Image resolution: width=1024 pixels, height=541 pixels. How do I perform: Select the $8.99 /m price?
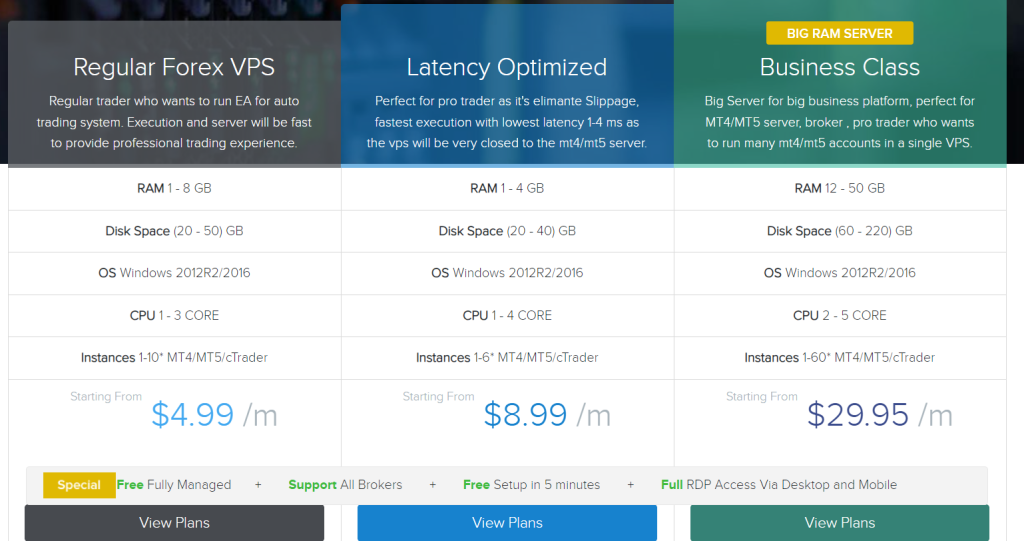(x=546, y=414)
